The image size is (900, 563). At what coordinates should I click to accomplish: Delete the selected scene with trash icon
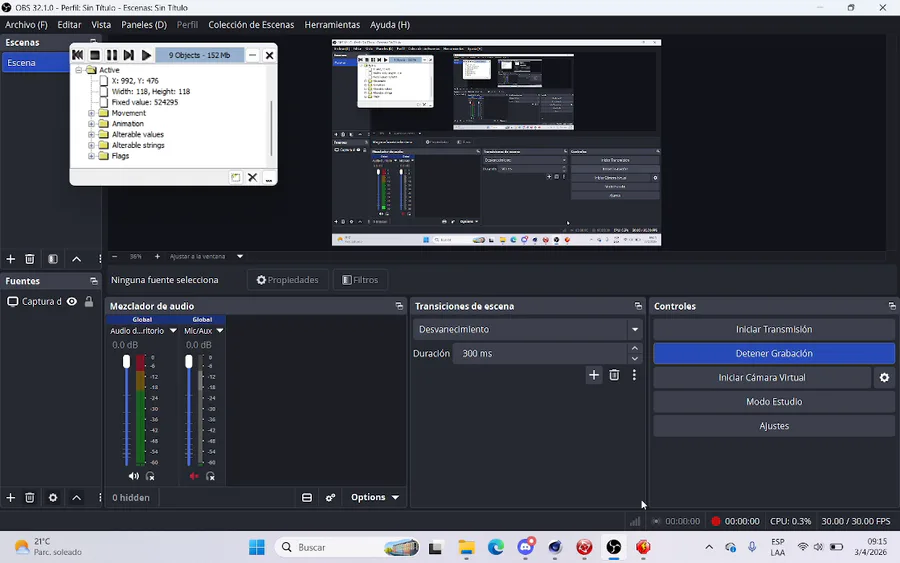30,259
